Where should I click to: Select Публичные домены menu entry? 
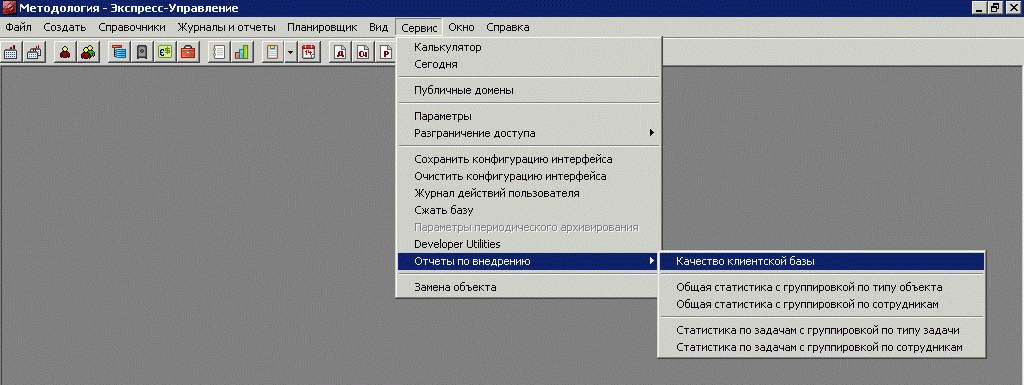pos(529,90)
